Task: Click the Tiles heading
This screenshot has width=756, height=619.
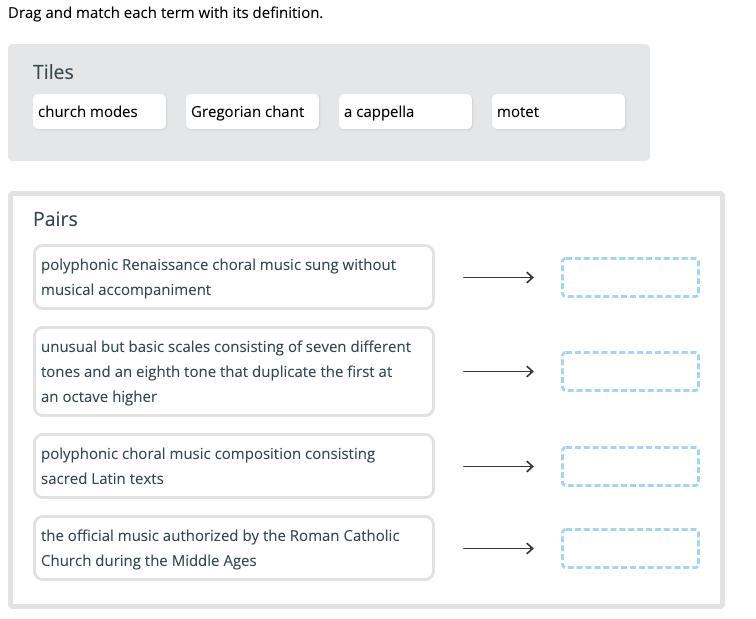Action: click(x=53, y=72)
